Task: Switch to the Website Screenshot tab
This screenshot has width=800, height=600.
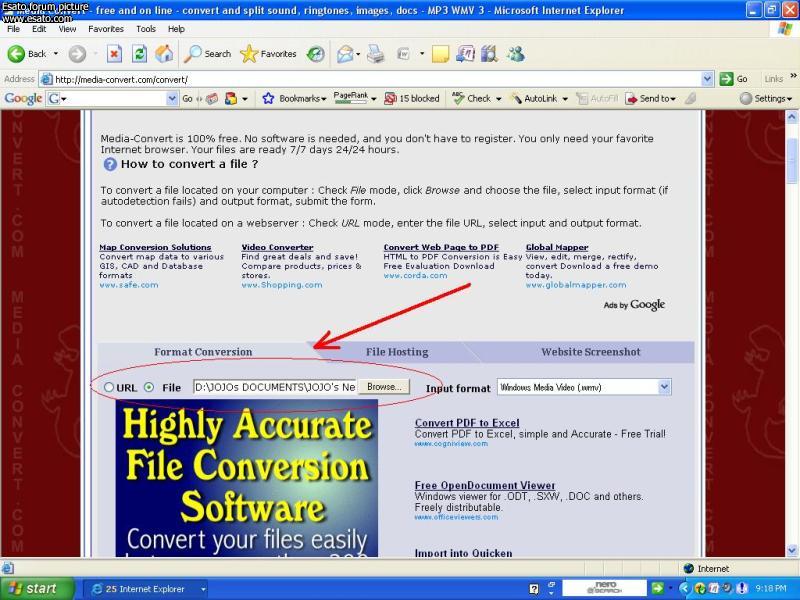Action: (x=591, y=352)
